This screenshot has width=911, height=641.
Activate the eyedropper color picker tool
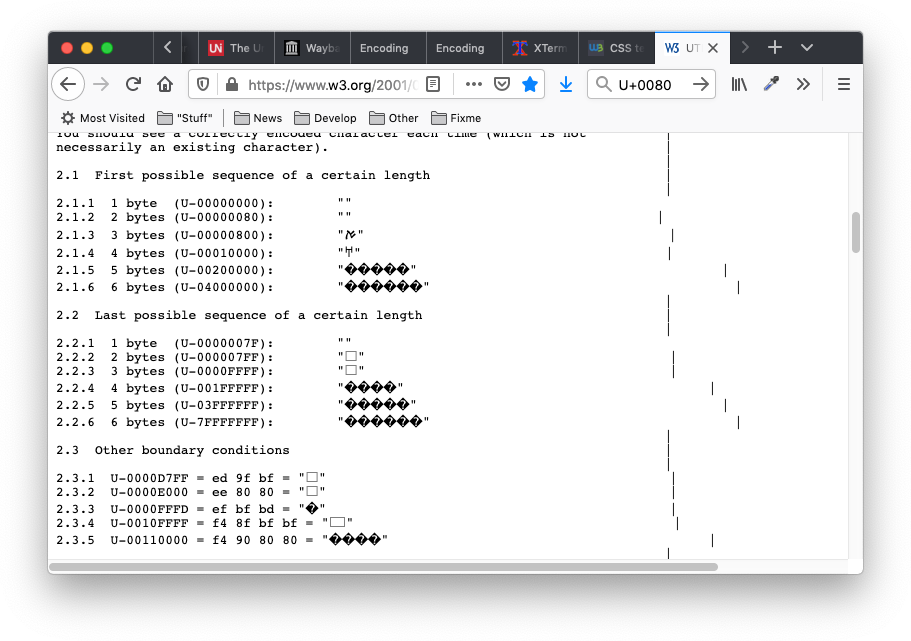(771, 85)
